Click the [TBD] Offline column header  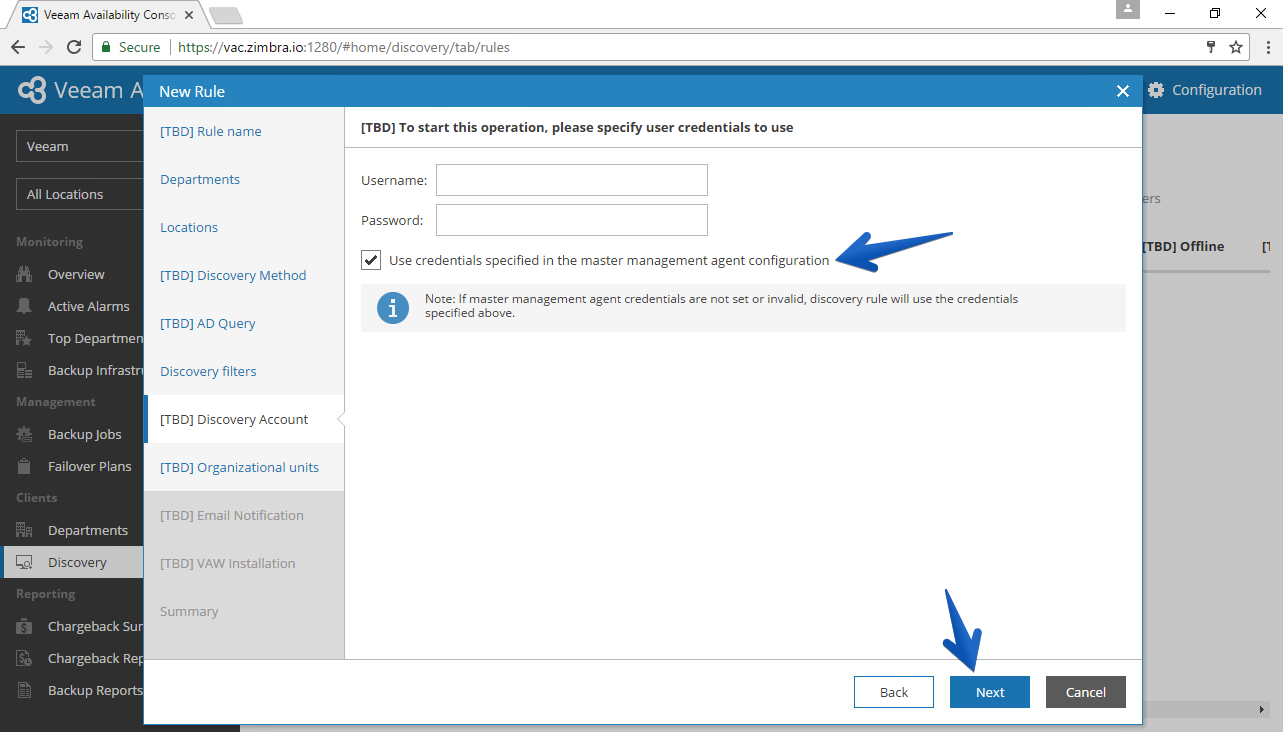(x=1183, y=246)
